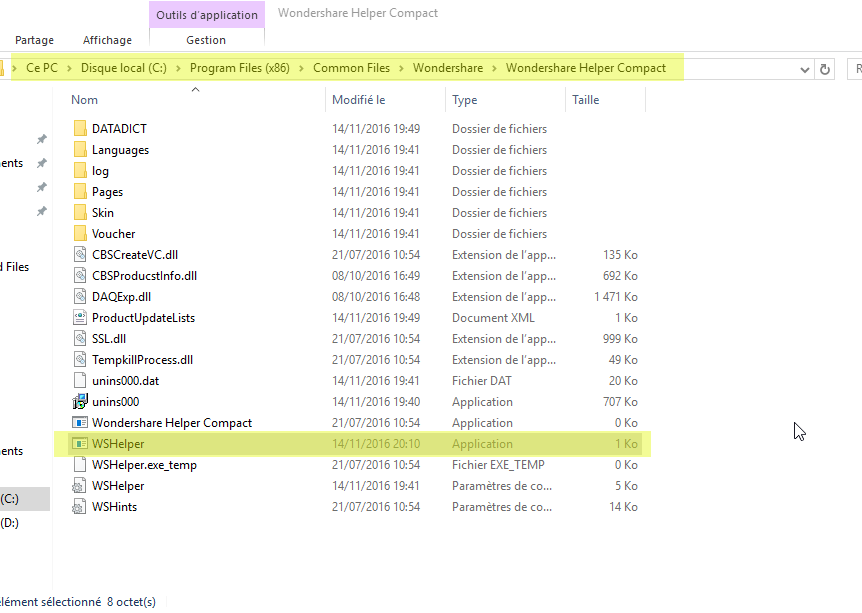Click the SSL.dll file icon

80,339
